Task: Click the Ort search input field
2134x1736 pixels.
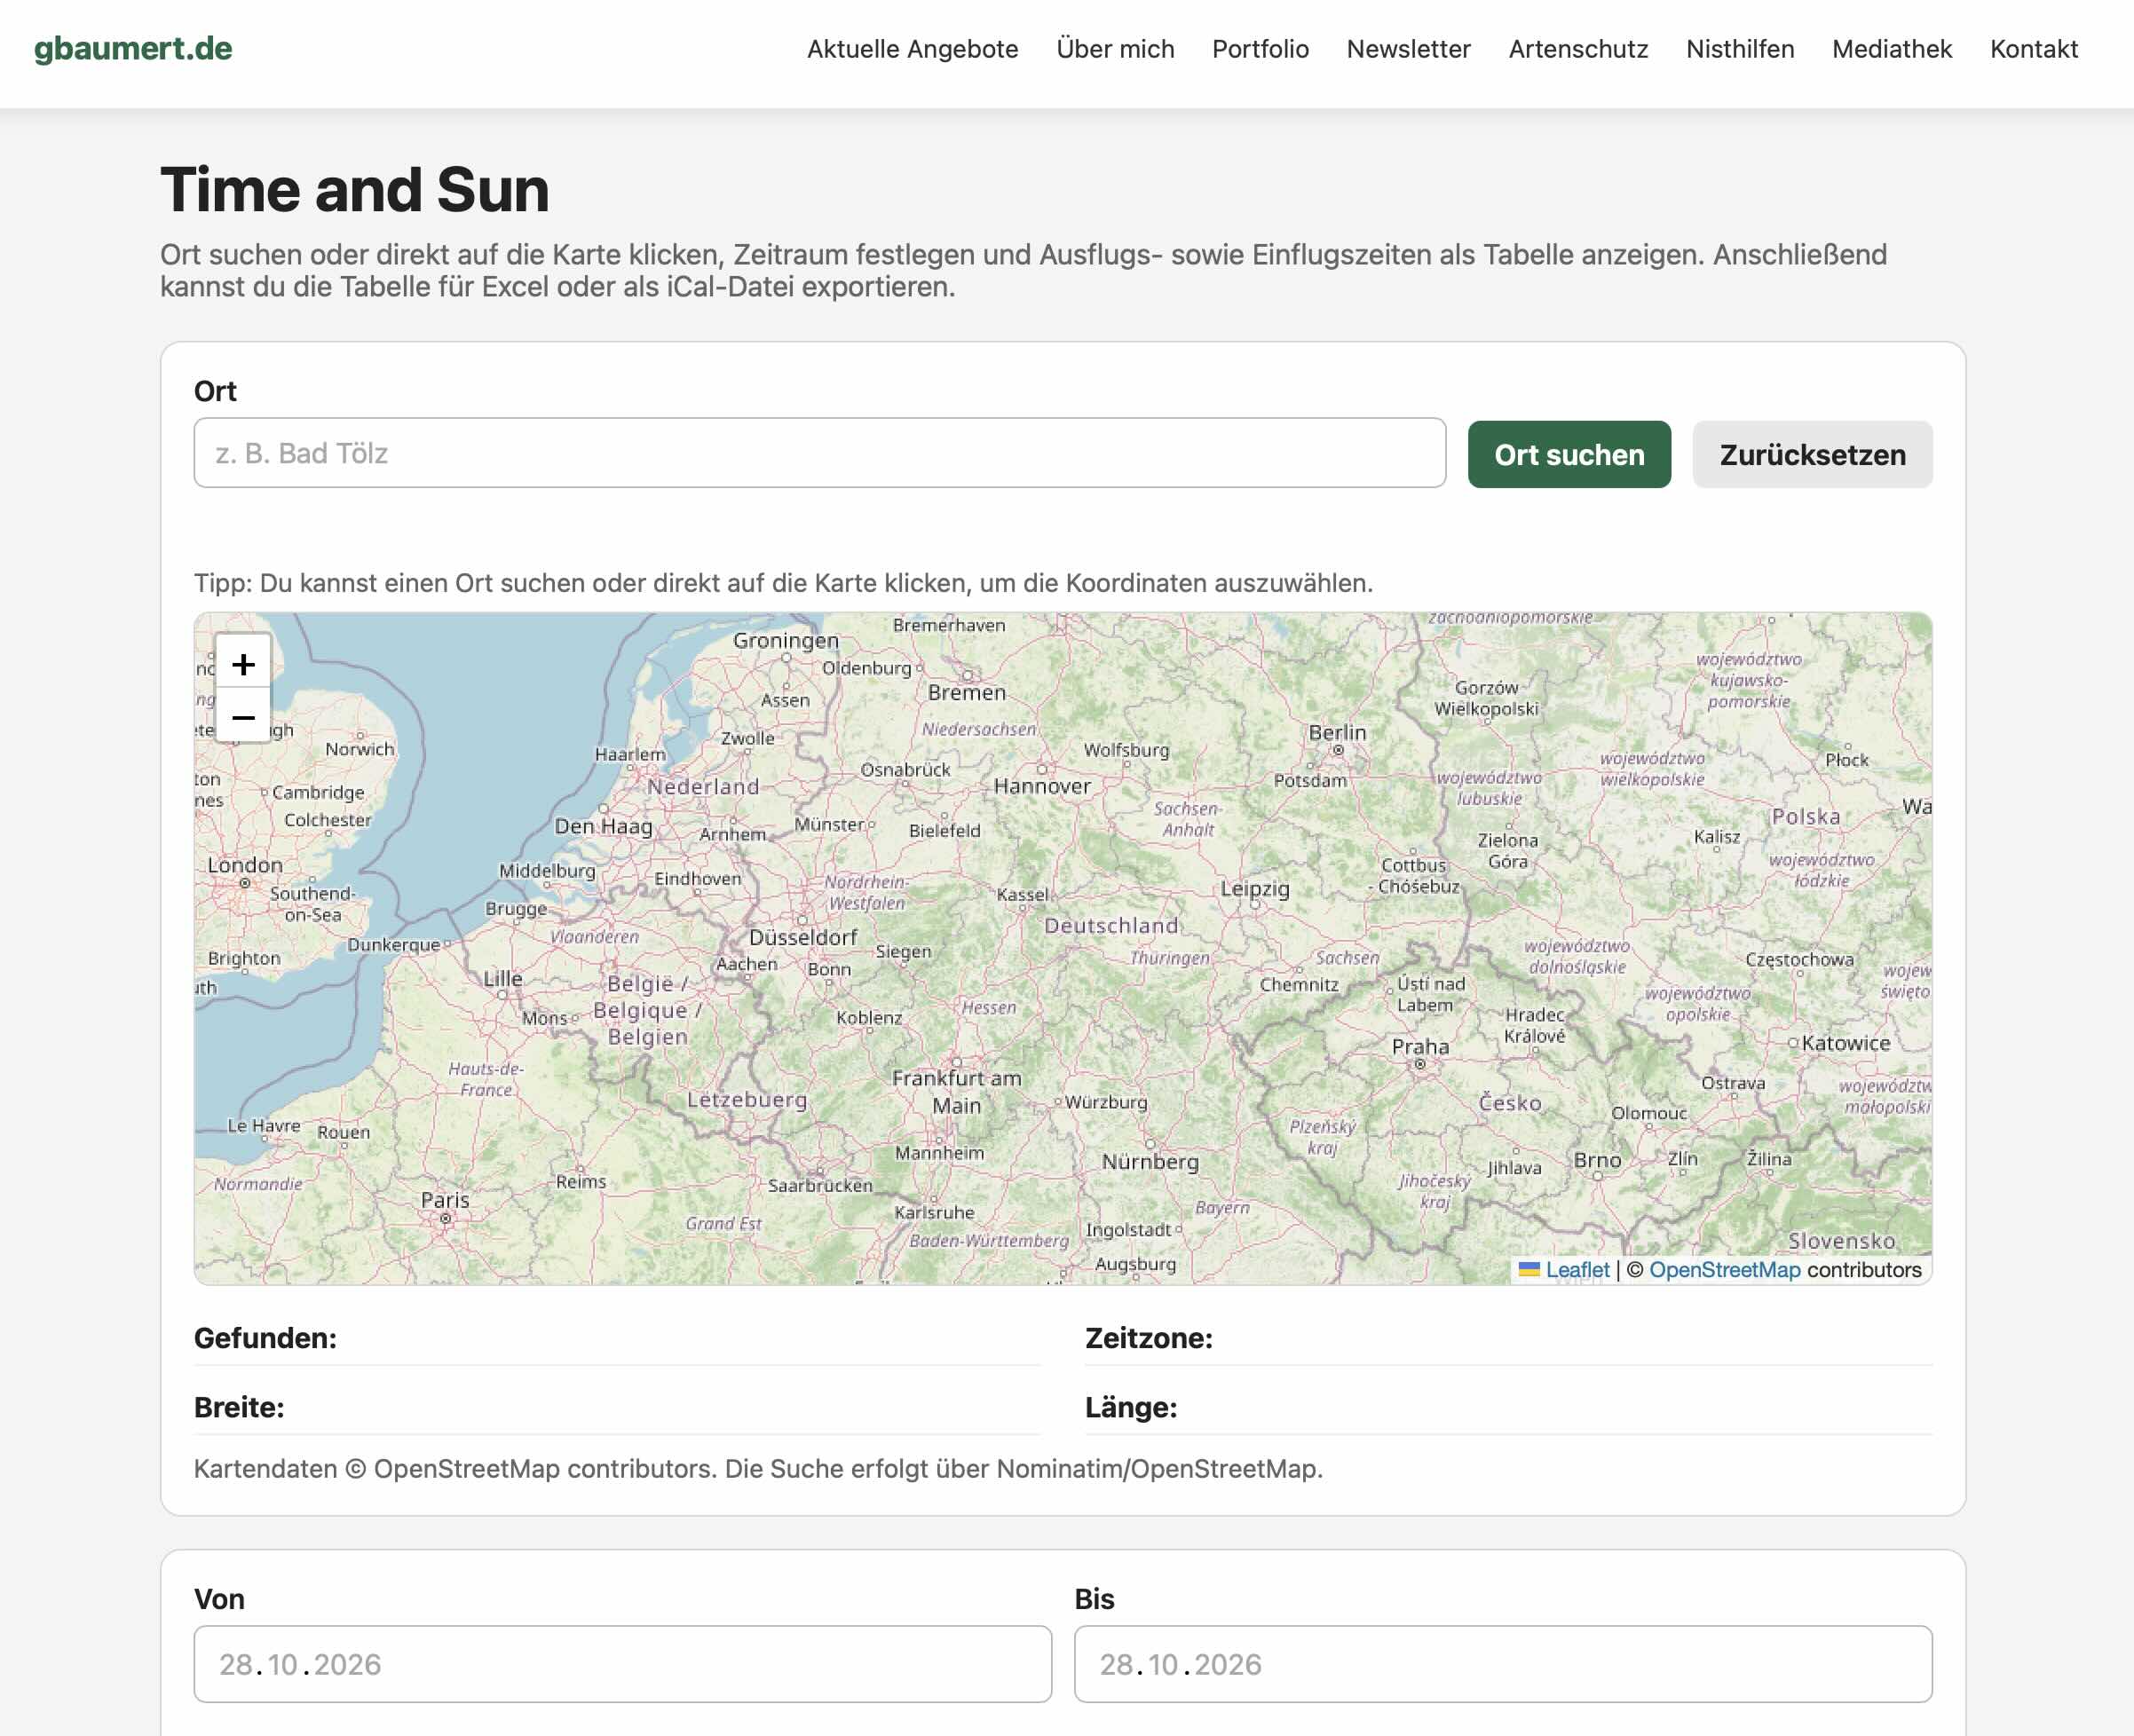Action: [x=820, y=453]
